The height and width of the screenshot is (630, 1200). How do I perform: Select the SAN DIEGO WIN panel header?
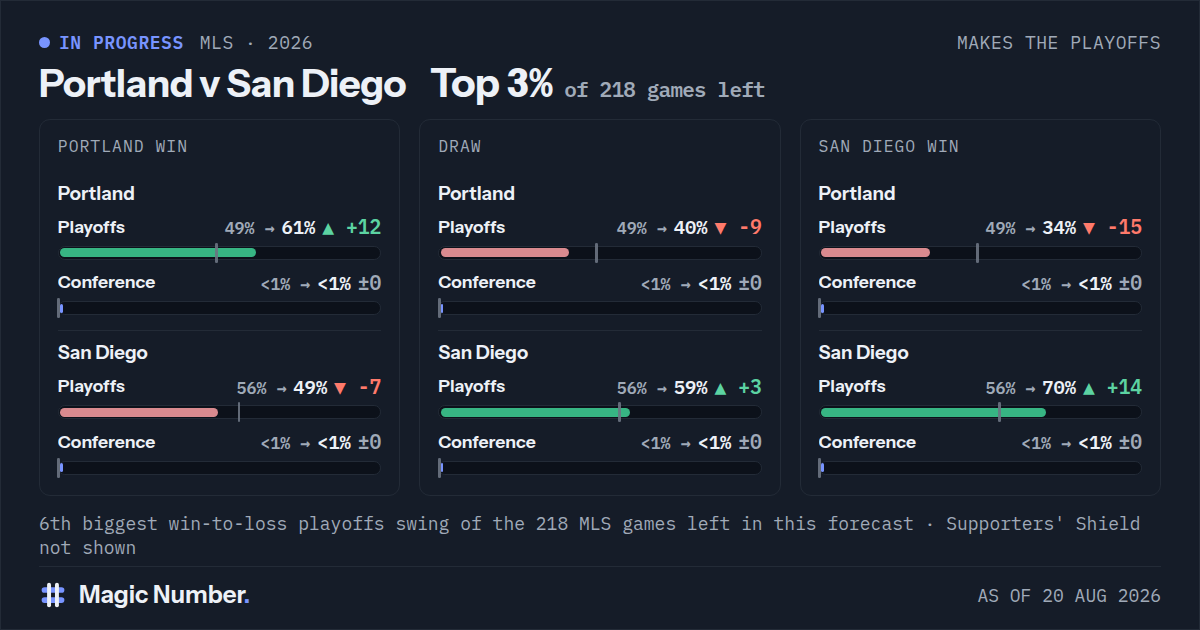889,147
